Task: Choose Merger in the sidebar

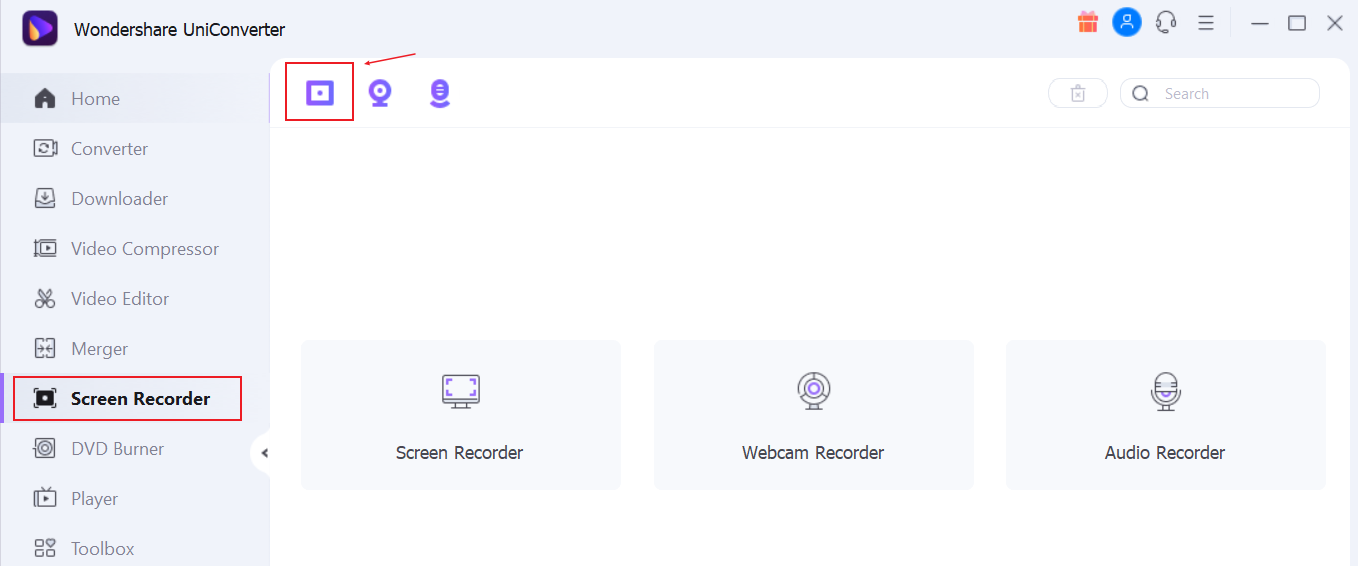Action: [x=99, y=349]
